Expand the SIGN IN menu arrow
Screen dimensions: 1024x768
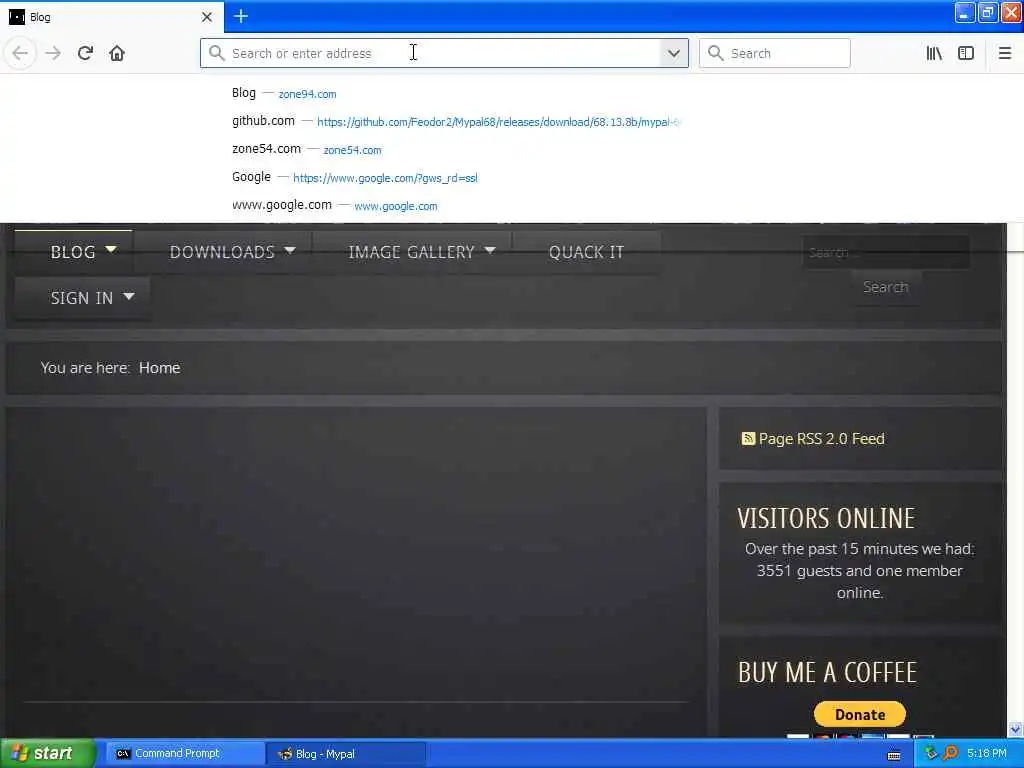coord(129,296)
